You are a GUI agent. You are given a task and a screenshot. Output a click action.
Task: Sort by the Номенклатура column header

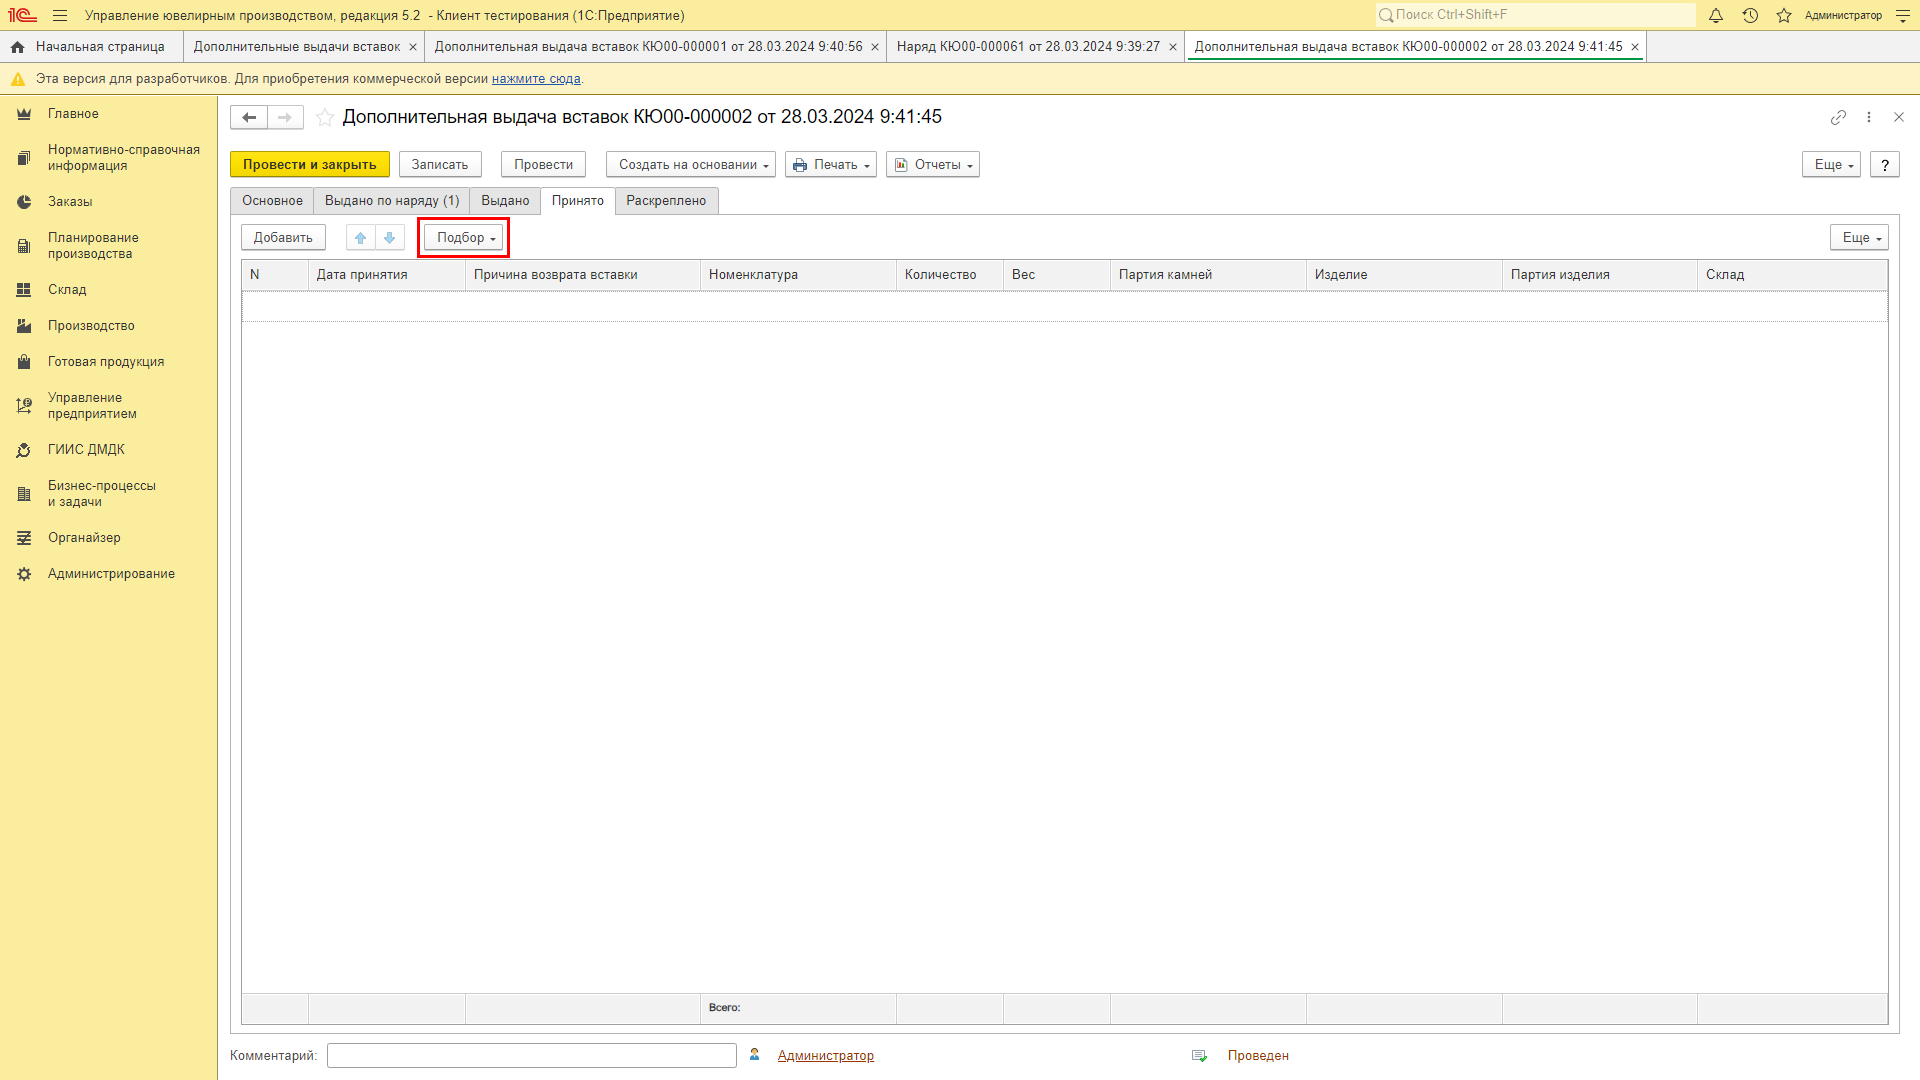click(x=798, y=275)
